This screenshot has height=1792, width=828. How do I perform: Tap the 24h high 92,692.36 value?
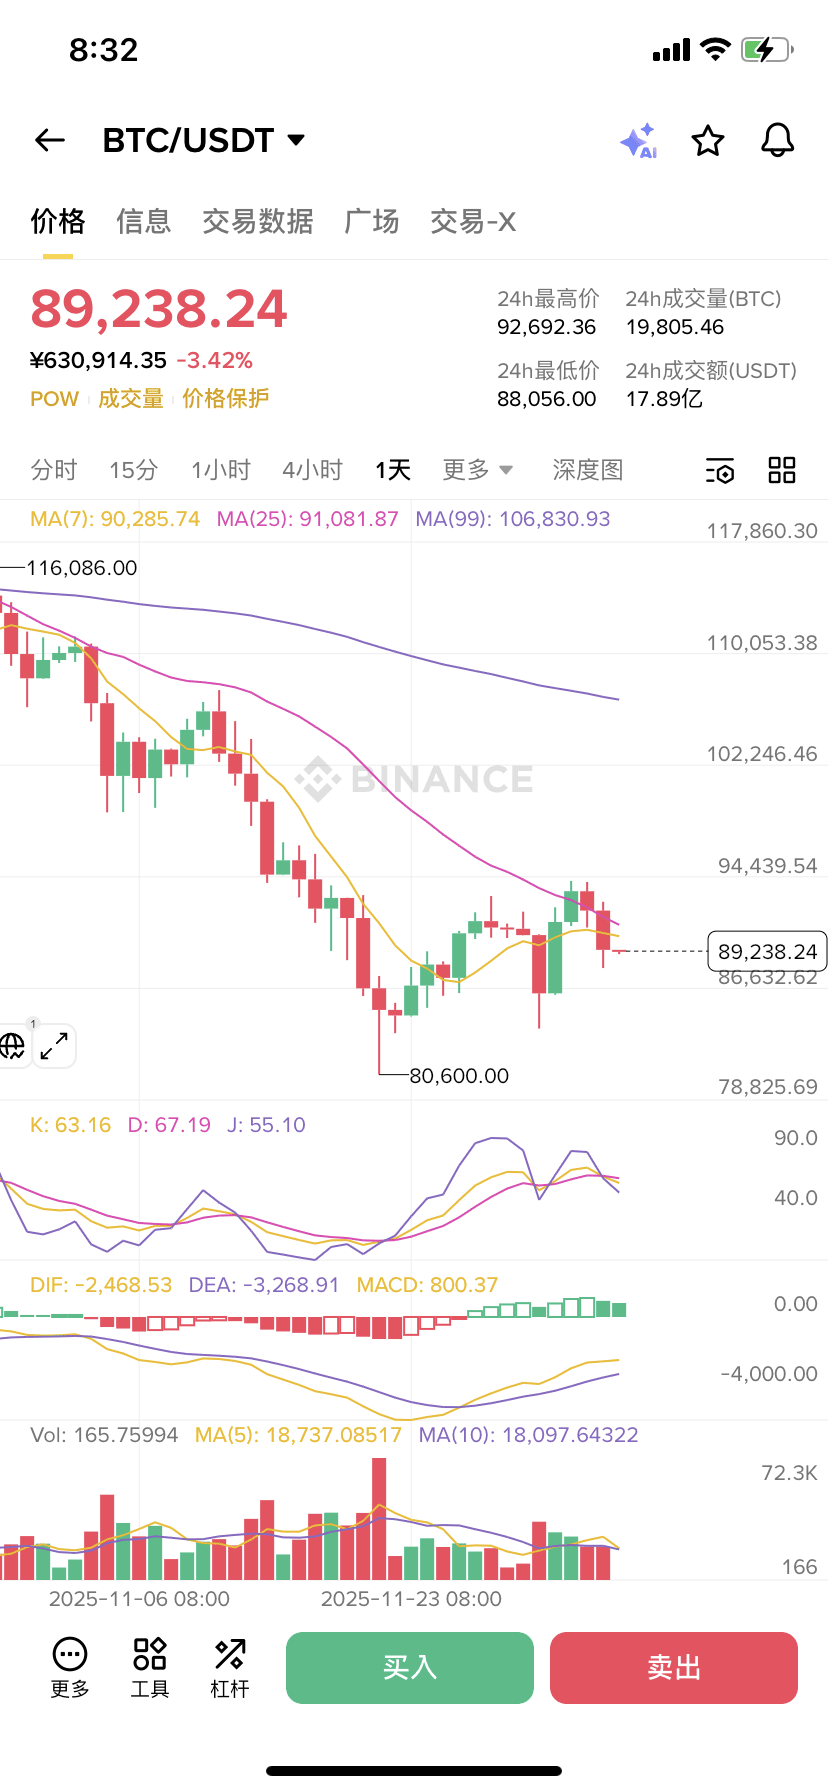click(x=547, y=327)
